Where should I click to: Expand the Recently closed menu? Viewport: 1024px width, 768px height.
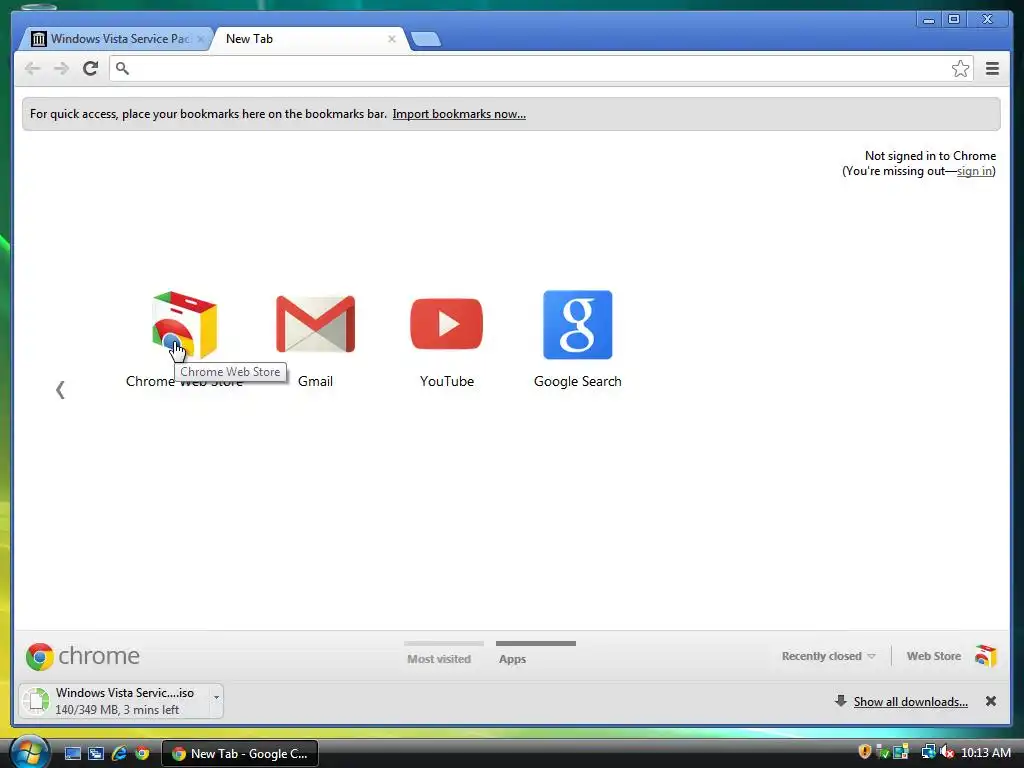tap(828, 656)
